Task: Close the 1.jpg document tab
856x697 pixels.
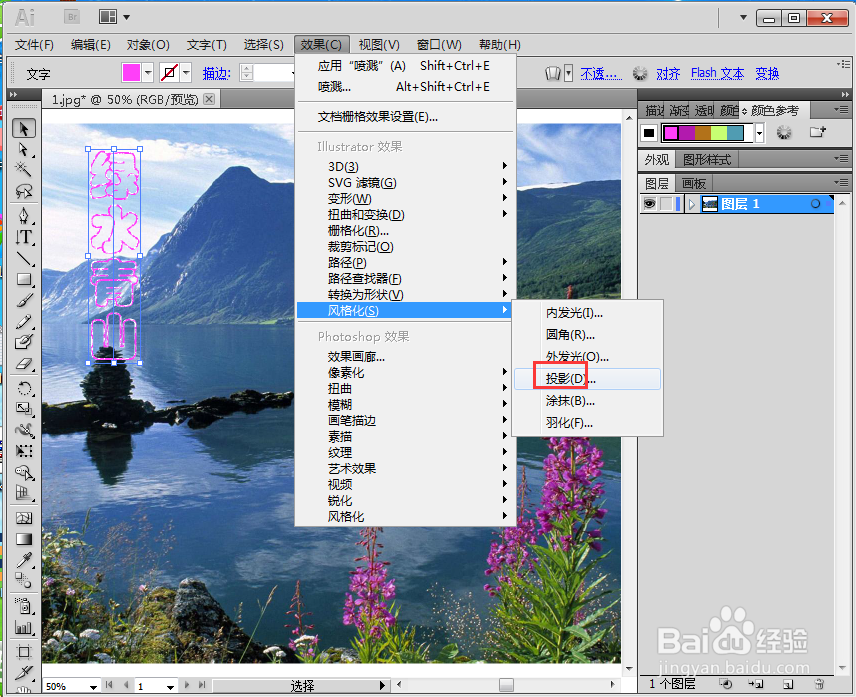Action: (x=209, y=99)
